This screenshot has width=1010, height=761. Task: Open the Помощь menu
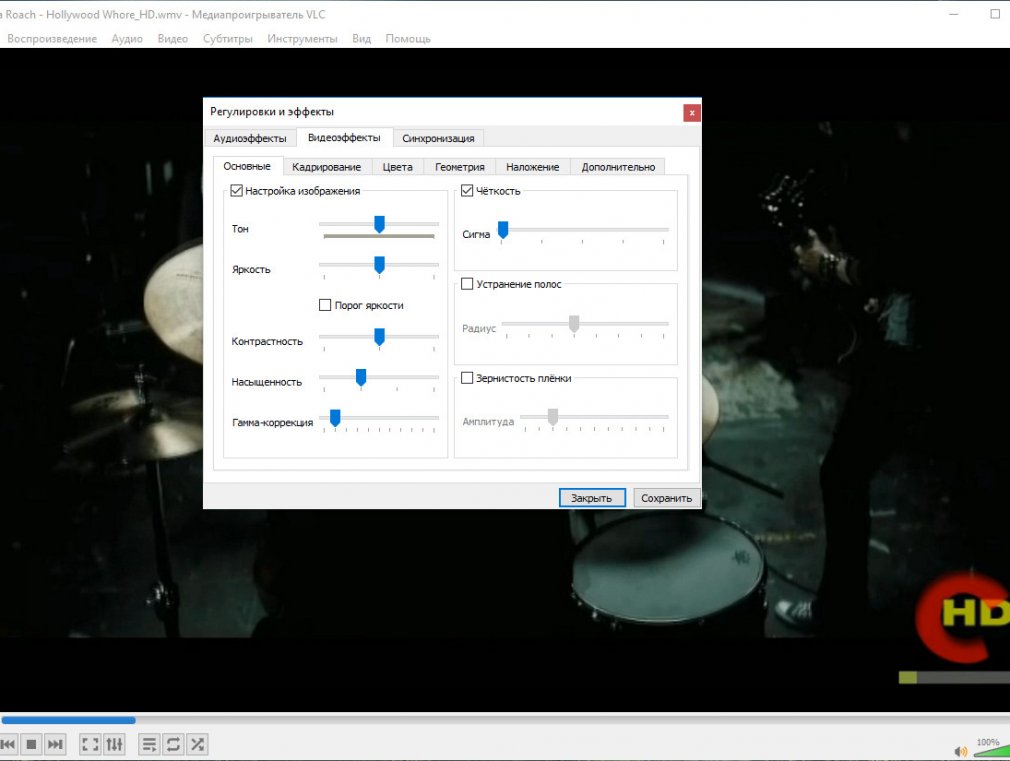408,39
